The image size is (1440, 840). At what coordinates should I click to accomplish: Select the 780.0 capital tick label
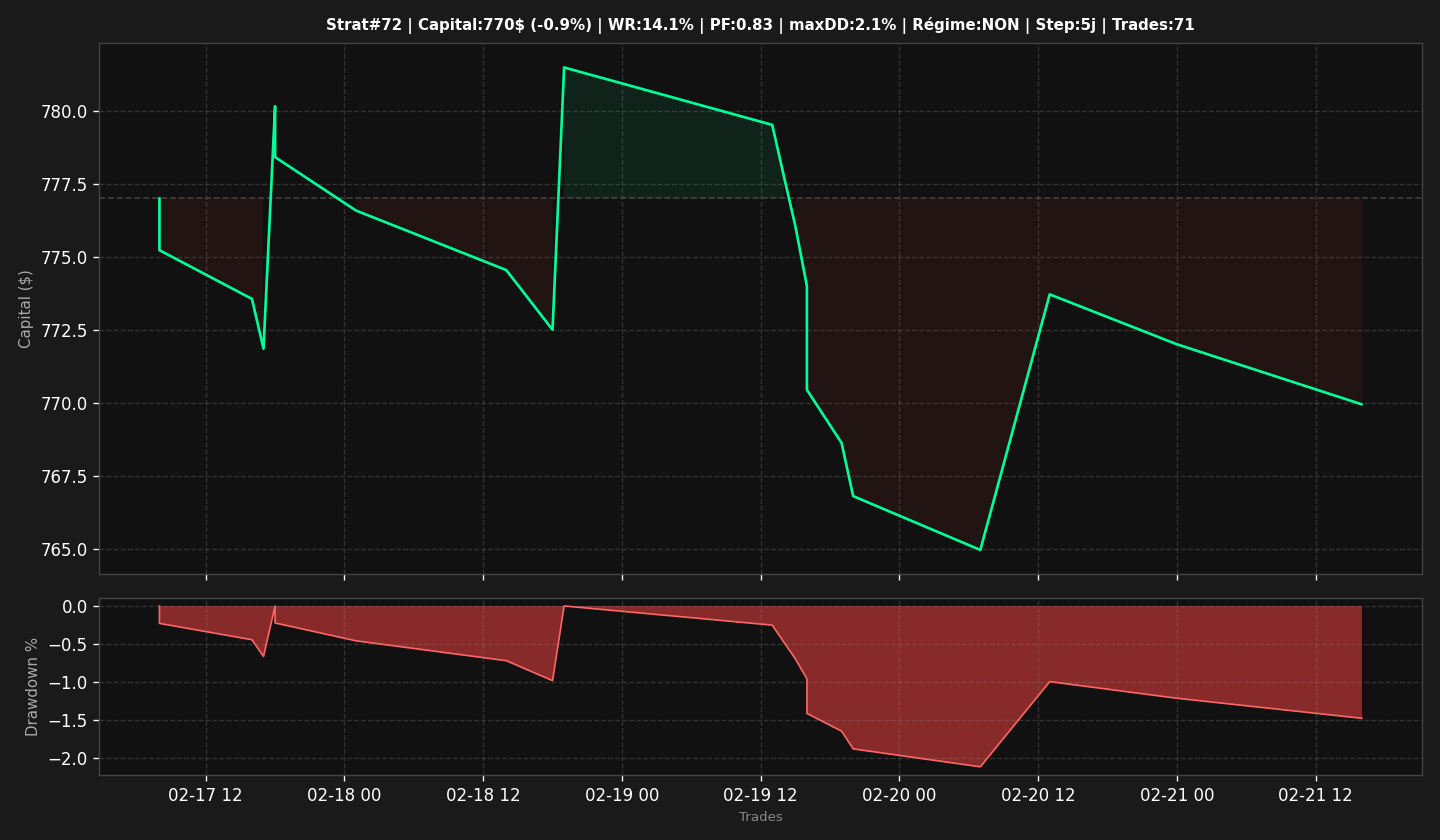pyautogui.click(x=65, y=112)
